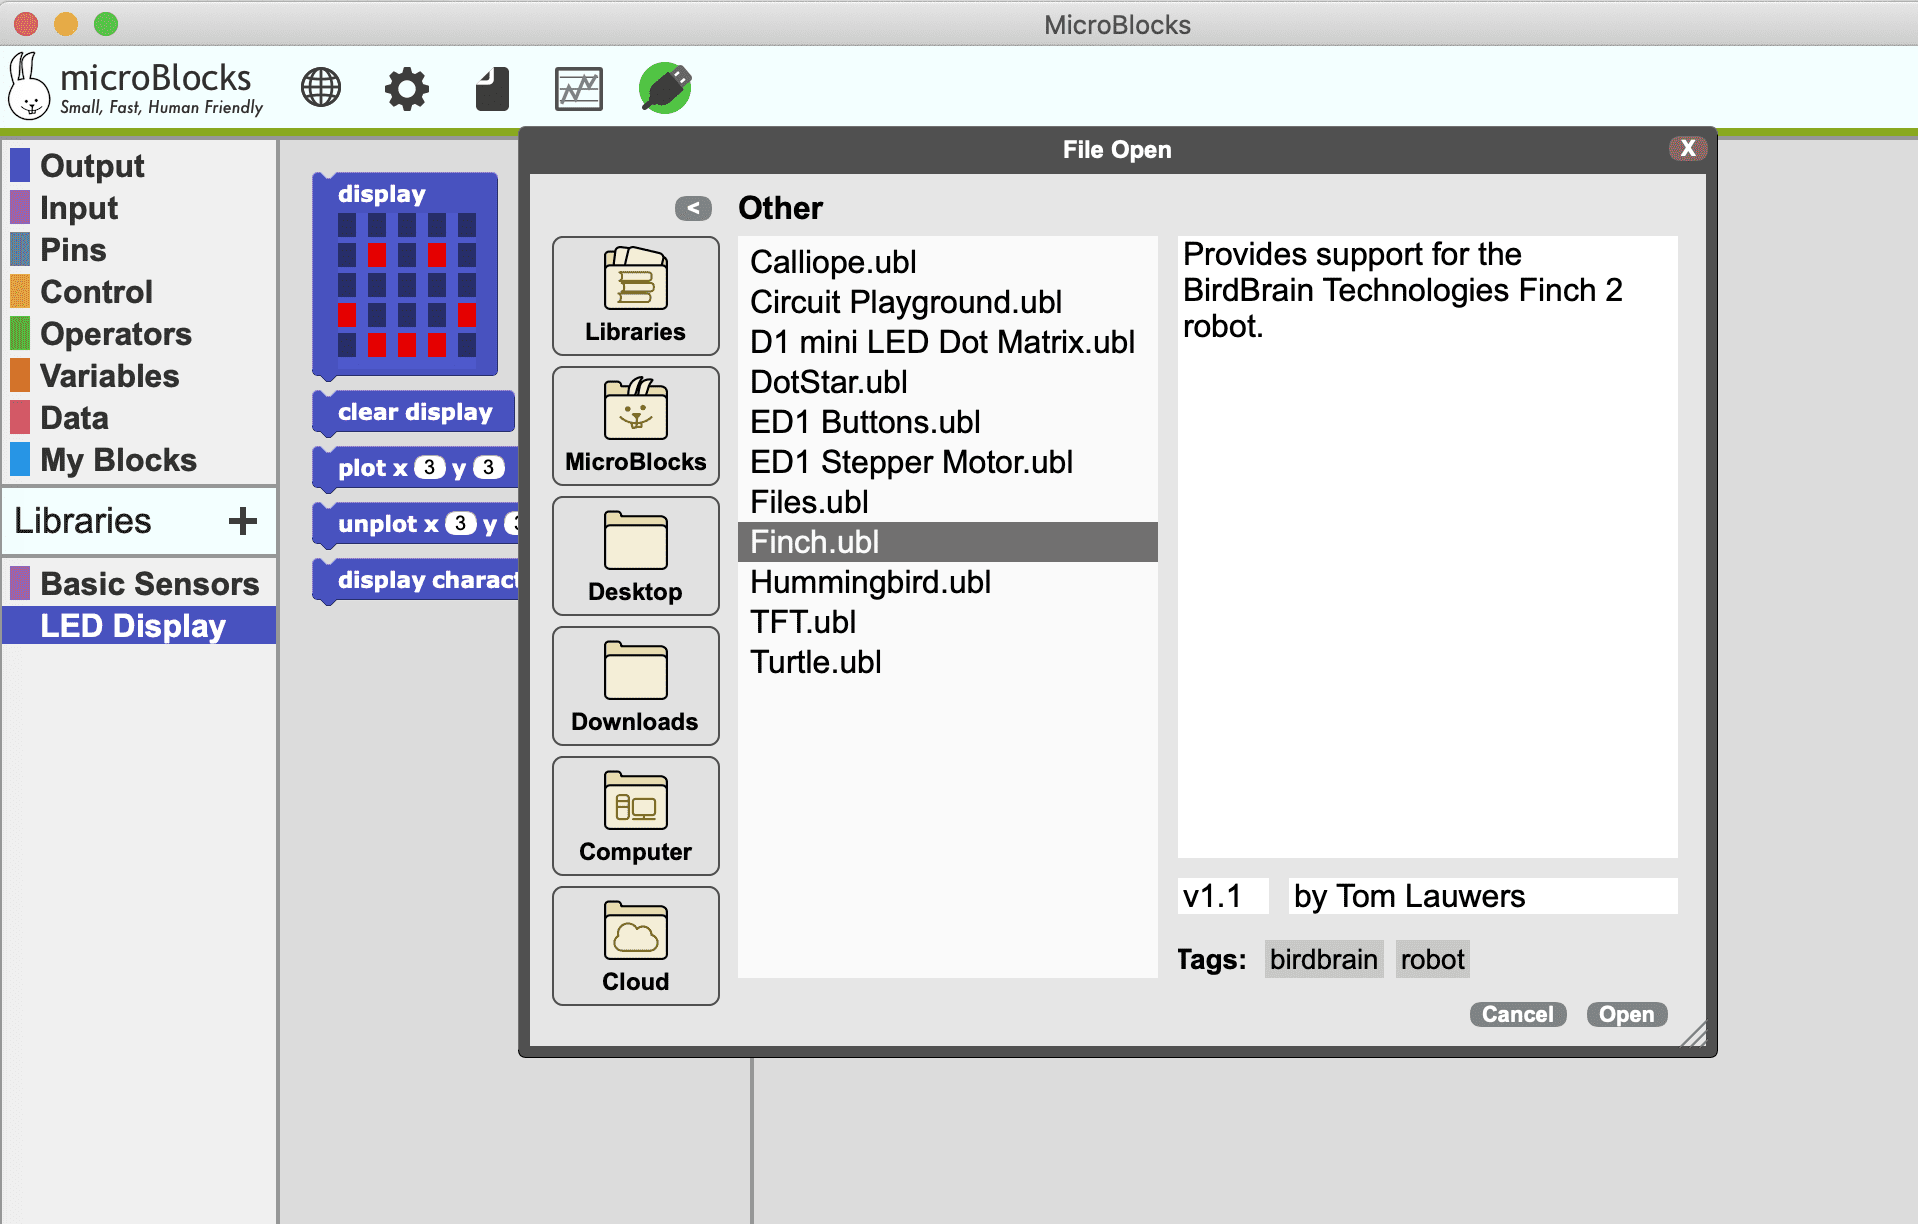
Task: Click the globe language icon
Action: pyautogui.click(x=321, y=88)
